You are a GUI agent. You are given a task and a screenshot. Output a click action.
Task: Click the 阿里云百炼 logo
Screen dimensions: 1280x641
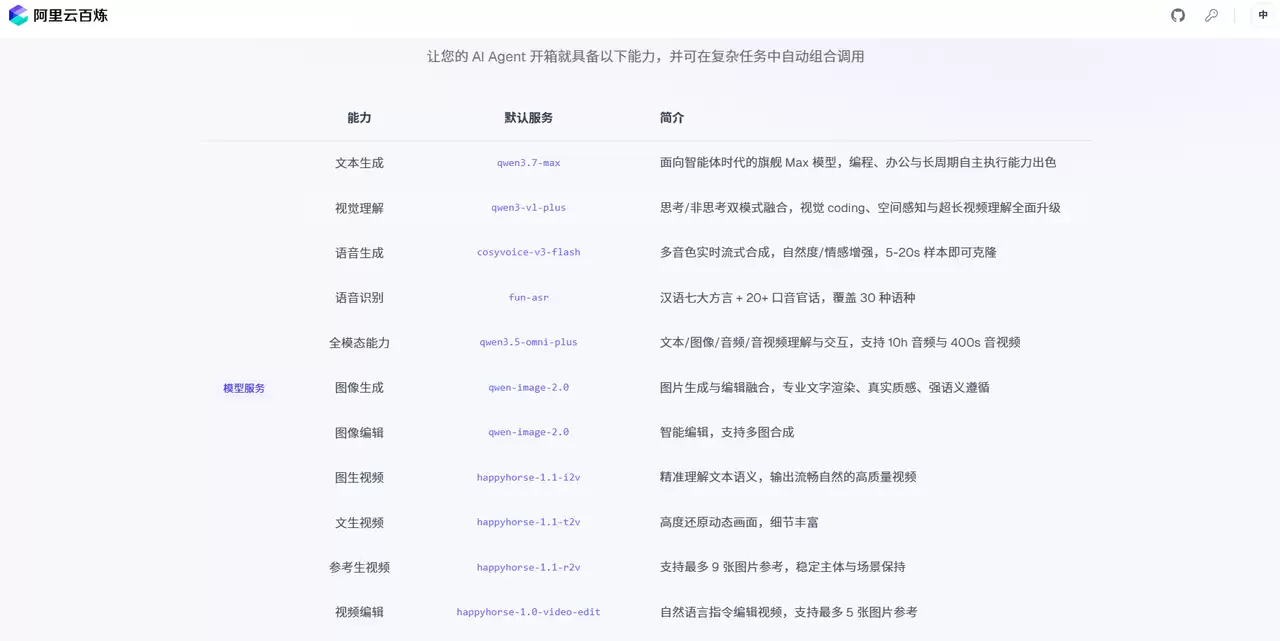tap(58, 15)
